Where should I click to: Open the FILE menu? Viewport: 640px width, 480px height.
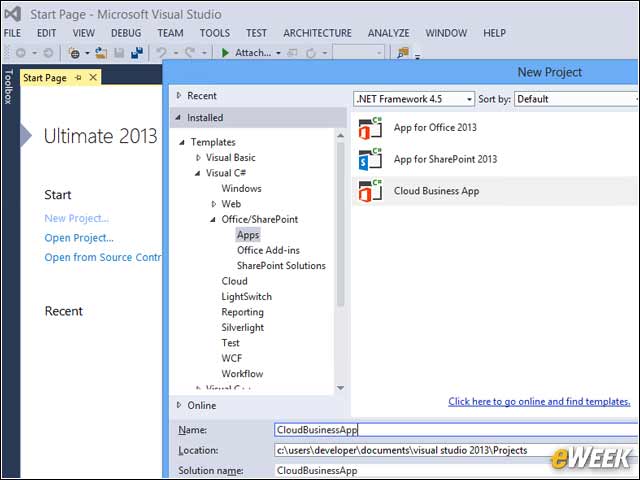(12, 33)
